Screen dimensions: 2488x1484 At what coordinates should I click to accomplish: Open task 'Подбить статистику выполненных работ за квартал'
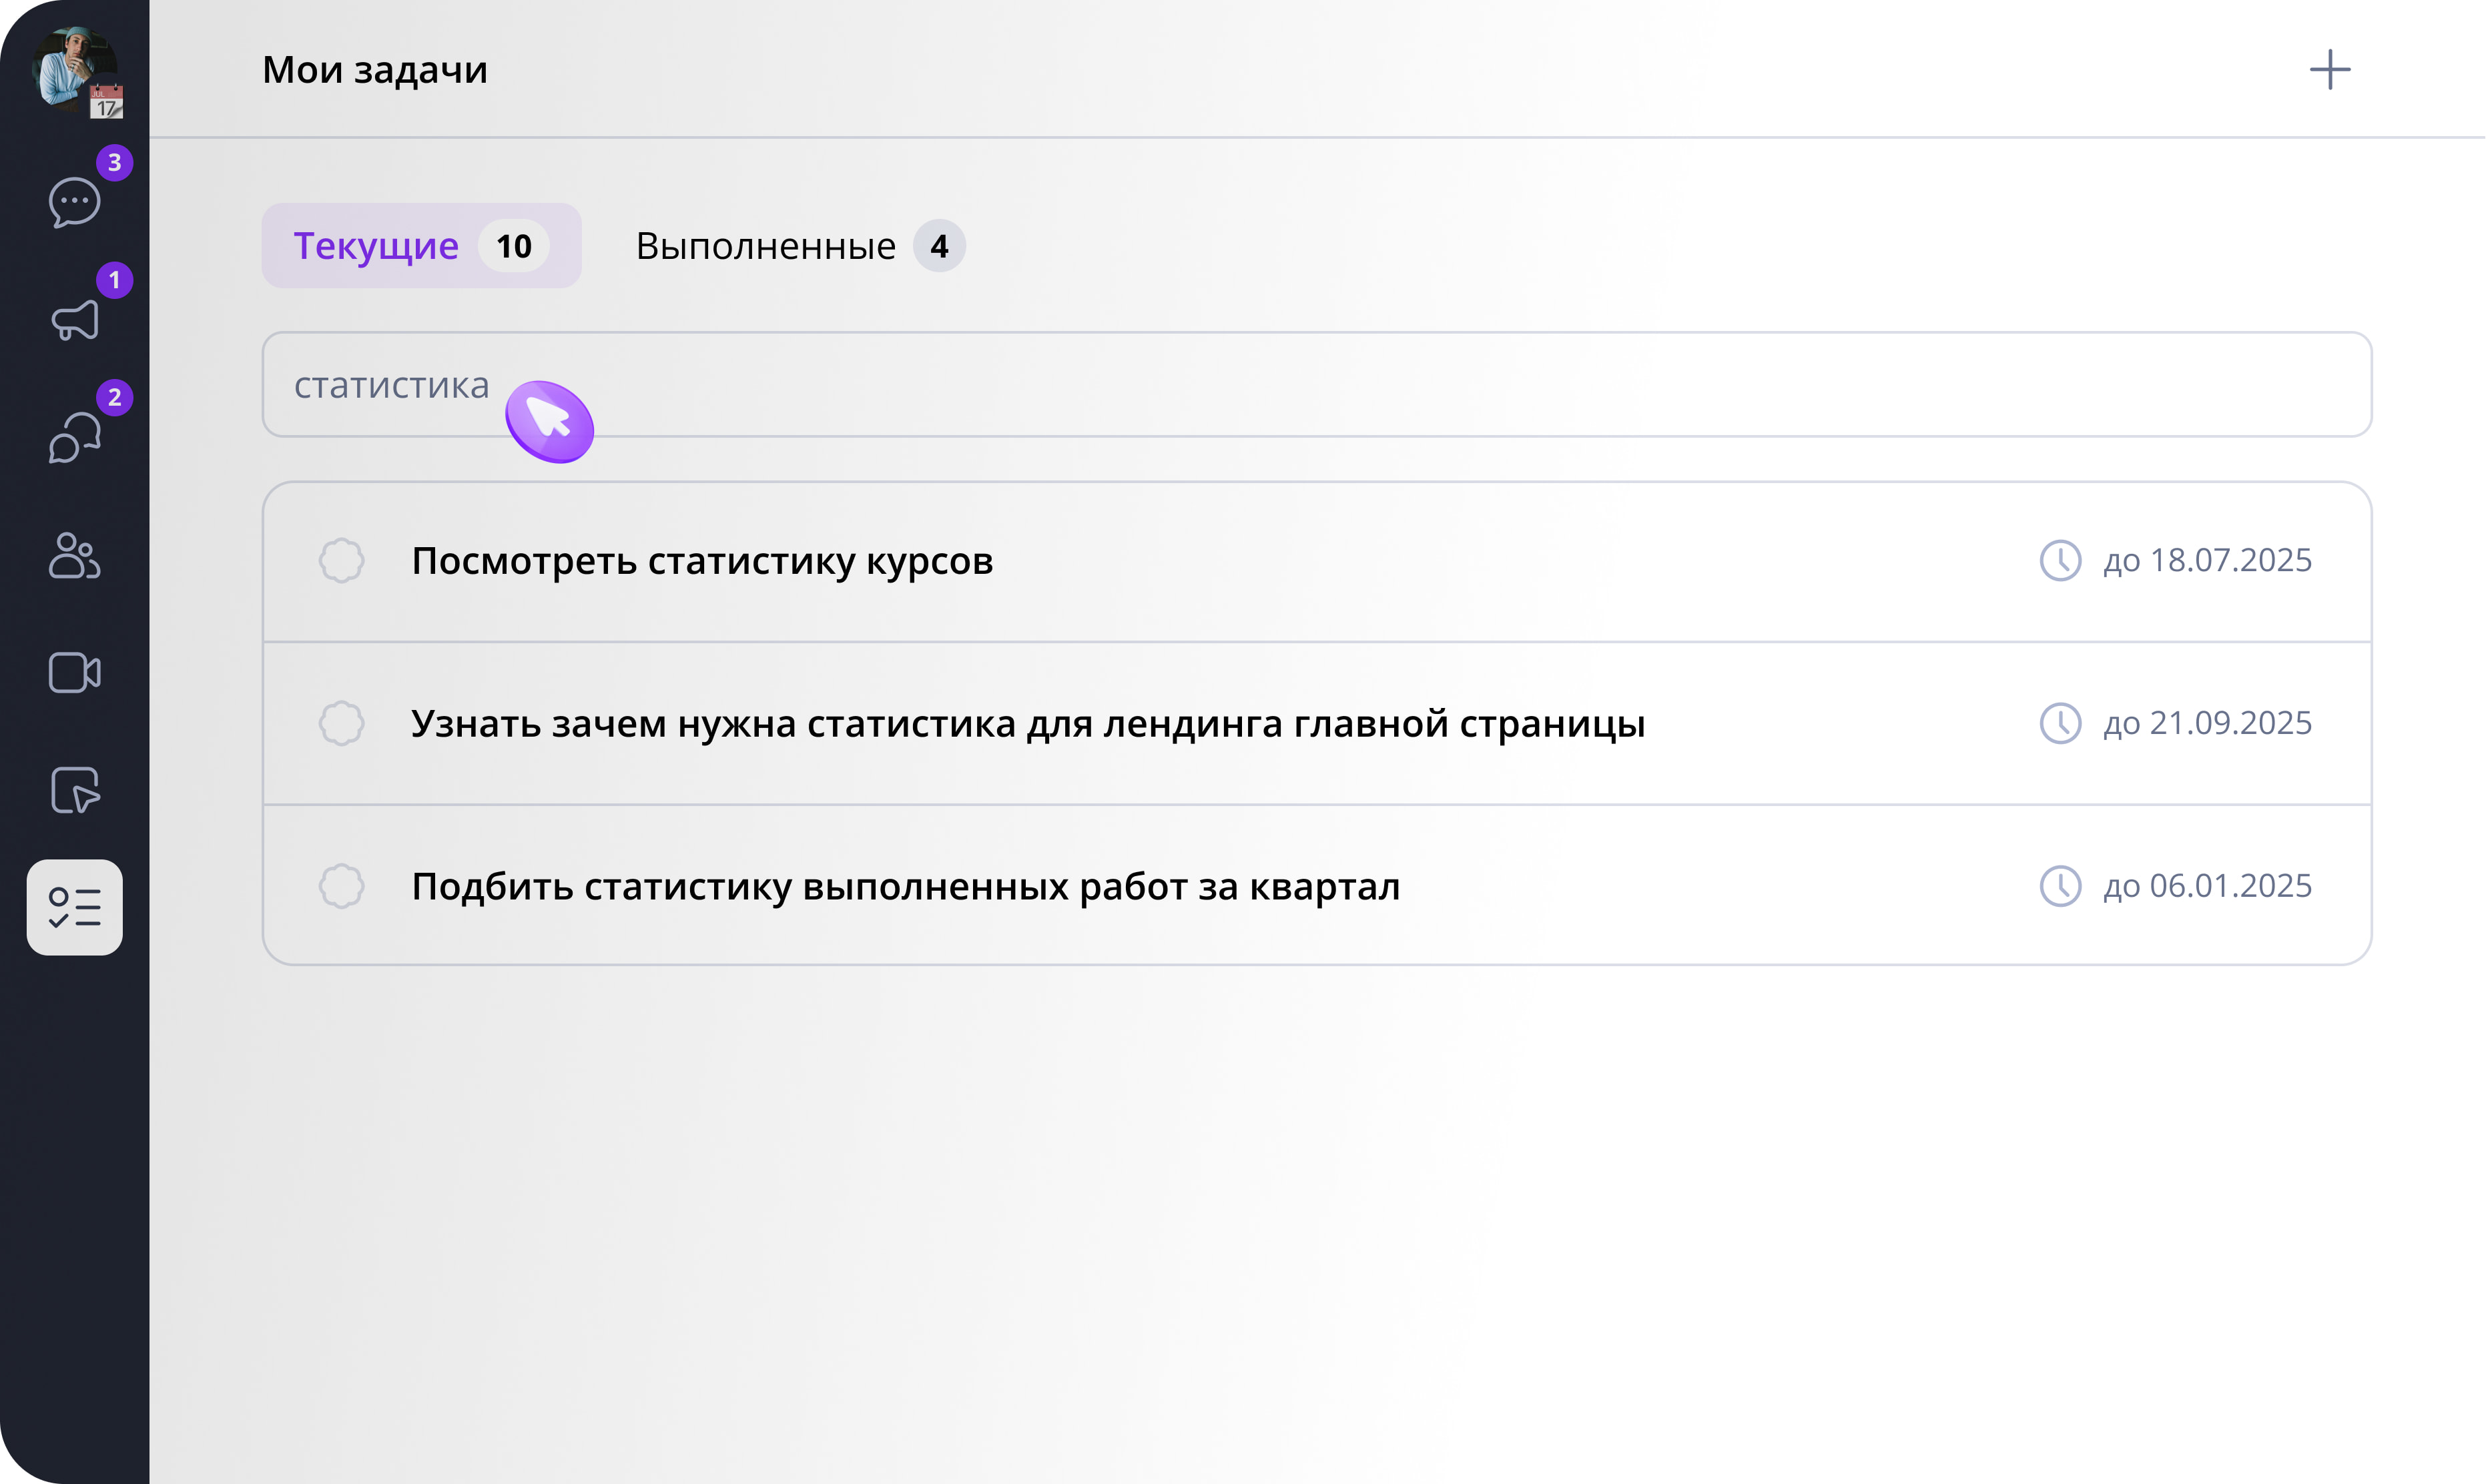coord(905,886)
